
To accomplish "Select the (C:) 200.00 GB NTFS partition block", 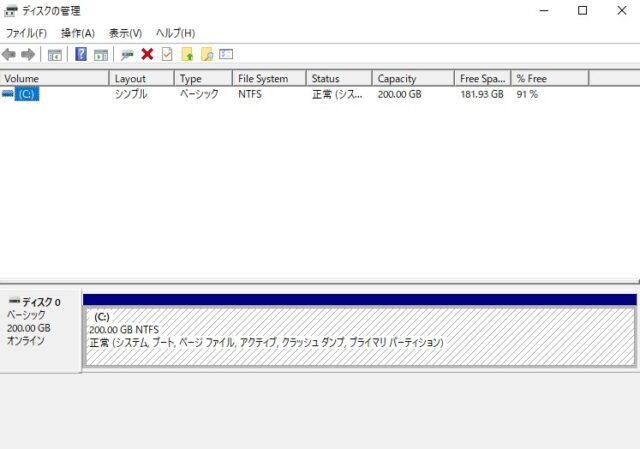I will (360, 337).
